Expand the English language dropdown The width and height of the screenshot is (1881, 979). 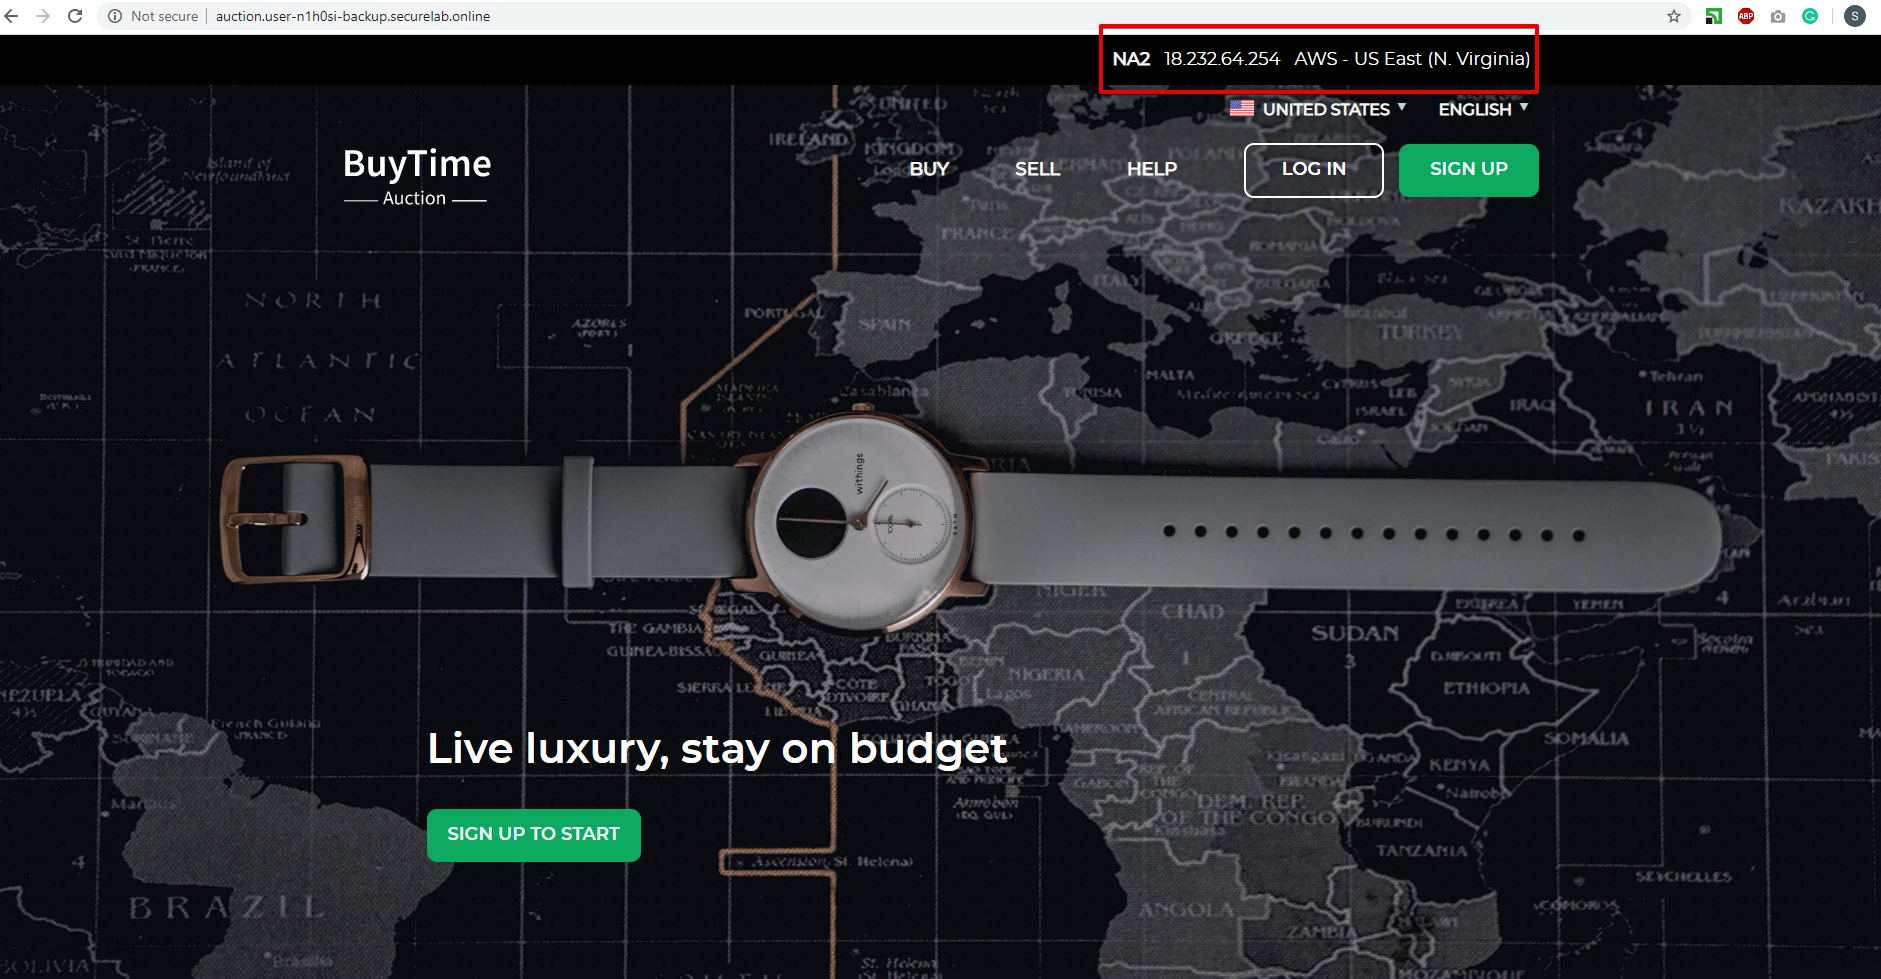coord(1483,109)
